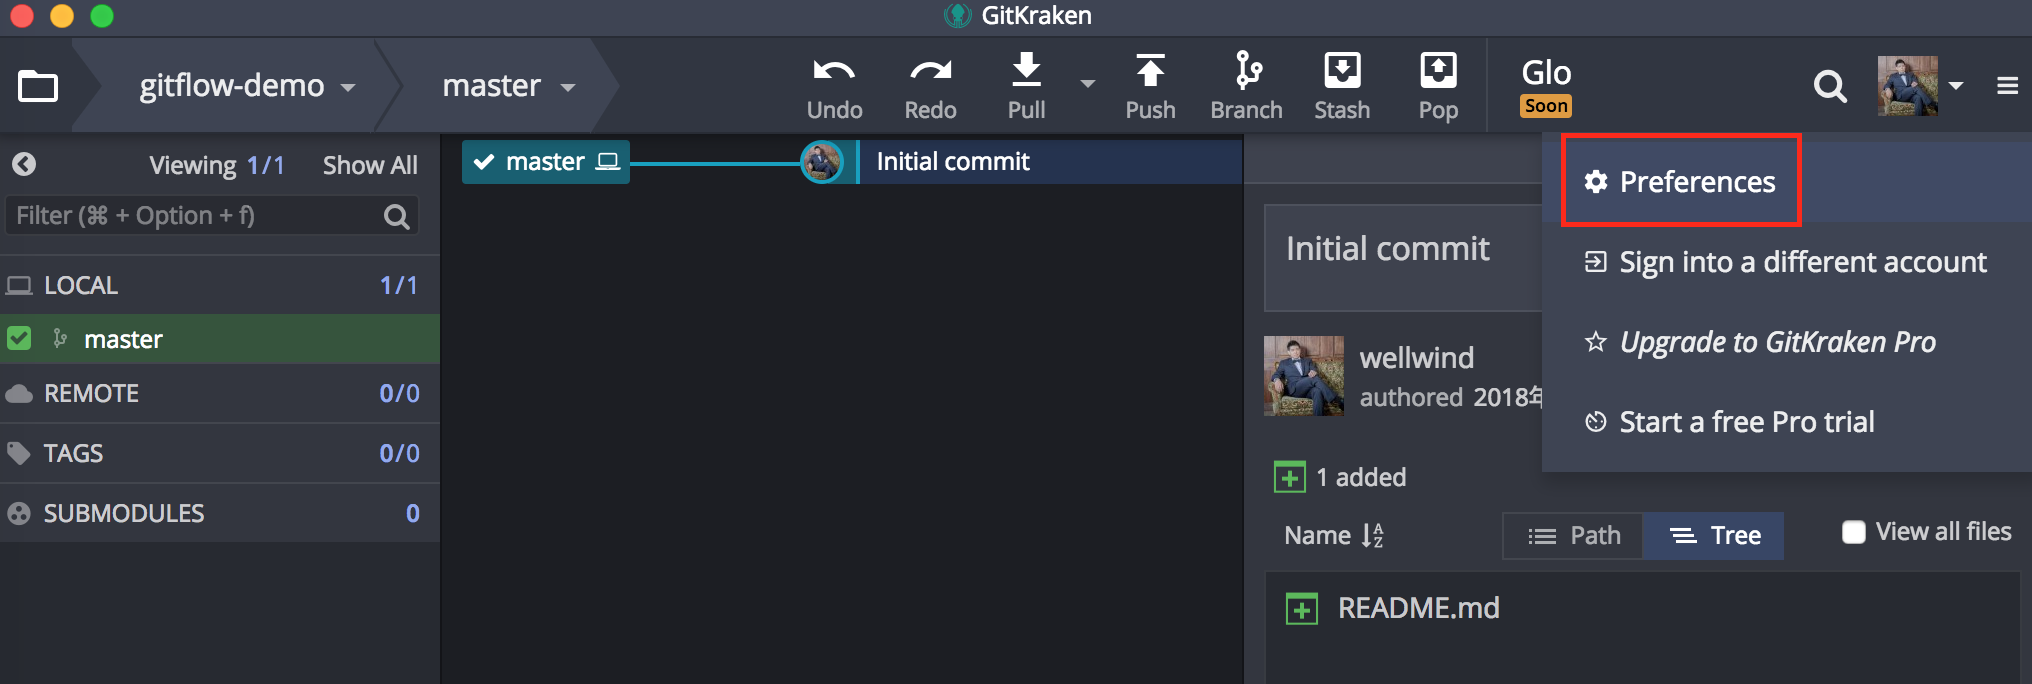Create a branch with Branch button
Screen dimensions: 2032x684
coord(1246,87)
